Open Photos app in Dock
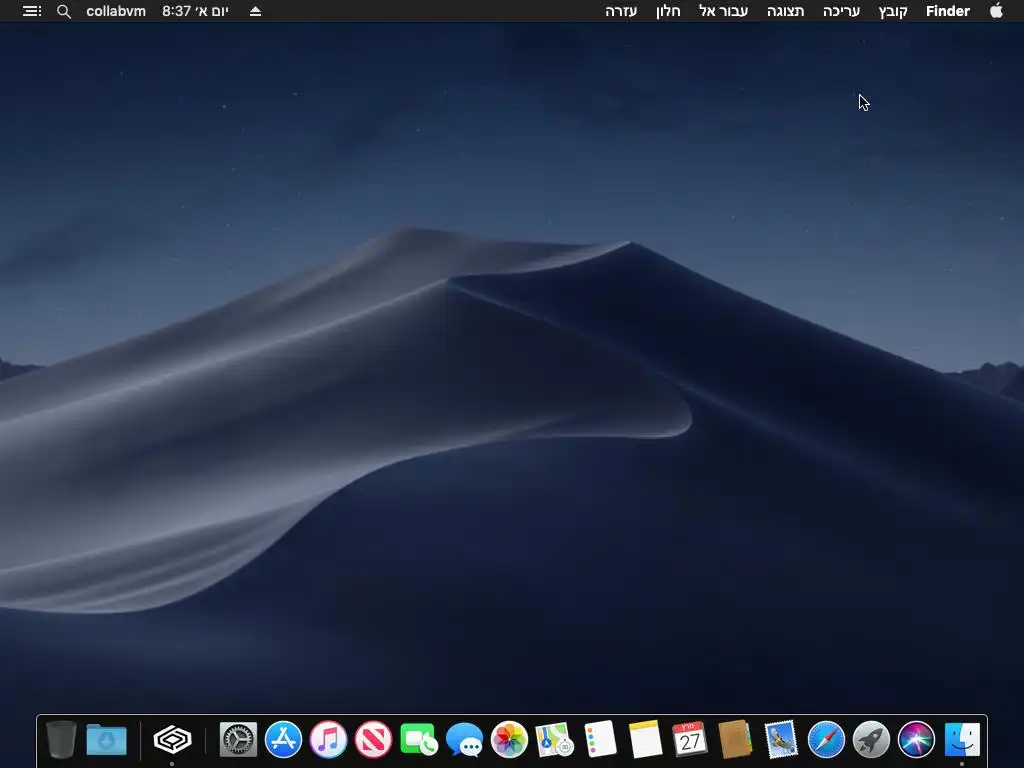Image resolution: width=1024 pixels, height=768 pixels. 509,739
